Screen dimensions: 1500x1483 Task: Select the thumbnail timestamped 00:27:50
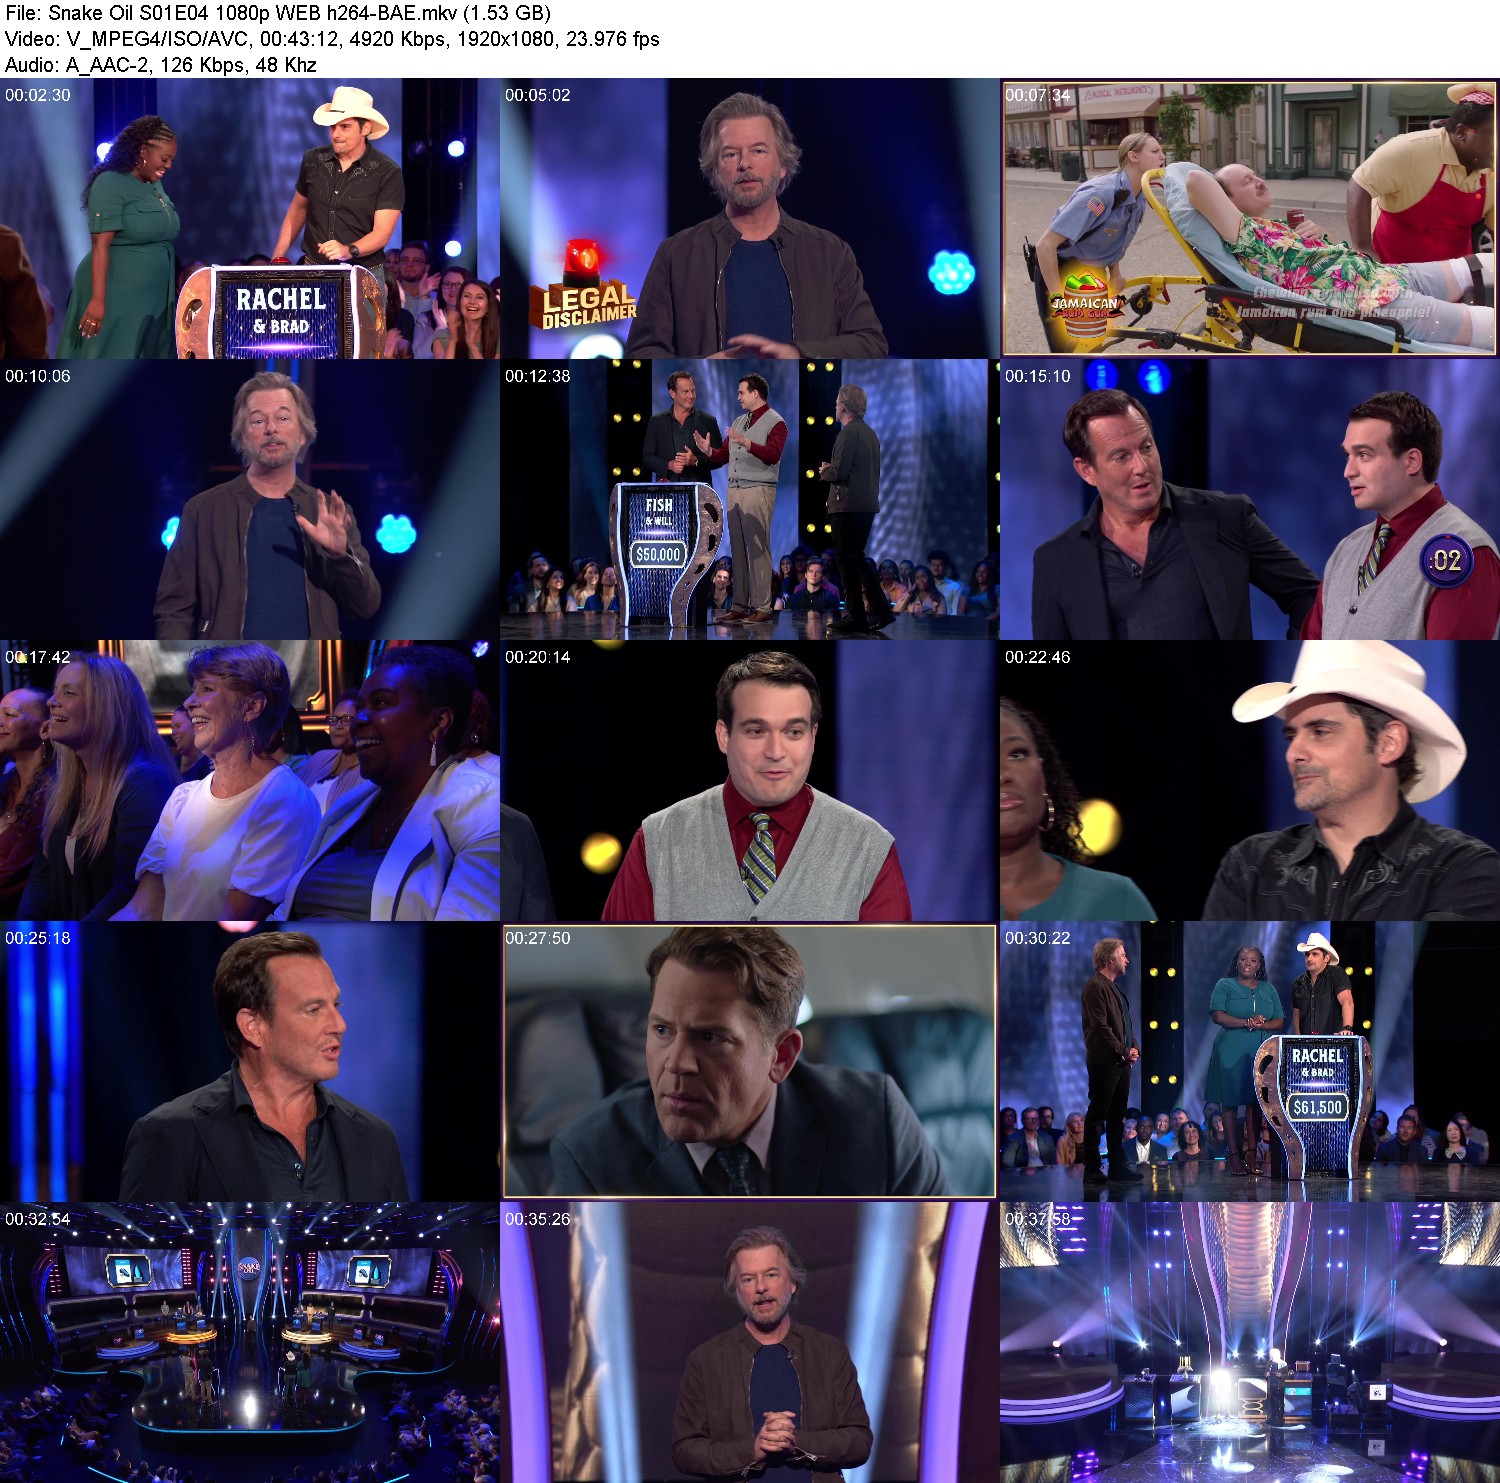point(750,1062)
